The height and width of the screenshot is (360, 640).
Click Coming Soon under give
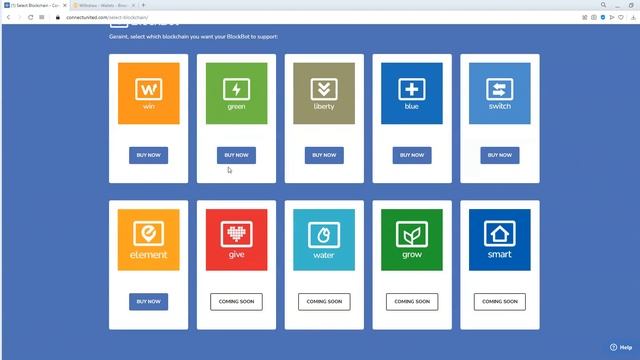(236, 302)
